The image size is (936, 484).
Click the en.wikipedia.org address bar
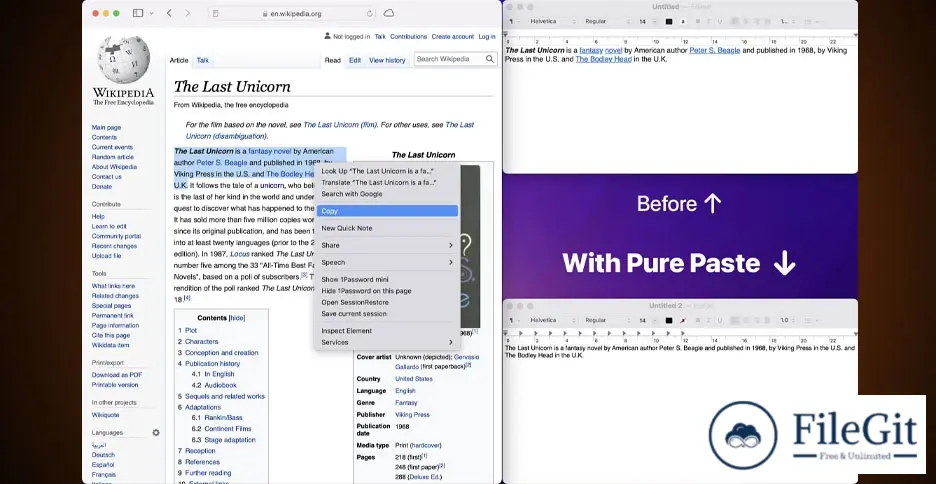(292, 13)
